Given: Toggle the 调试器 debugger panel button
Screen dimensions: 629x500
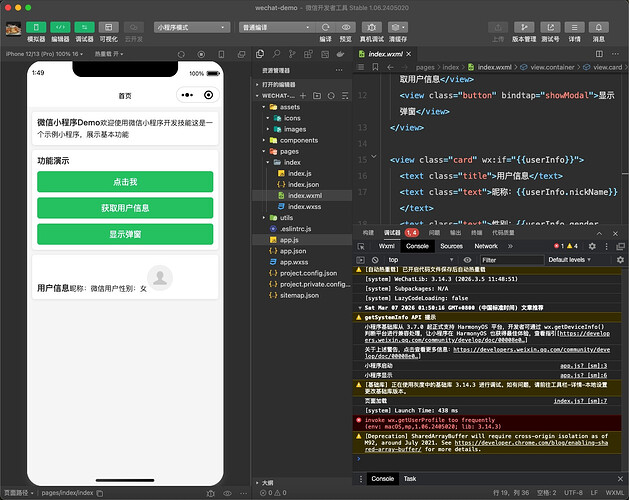Looking at the screenshot, I should coord(84,27).
